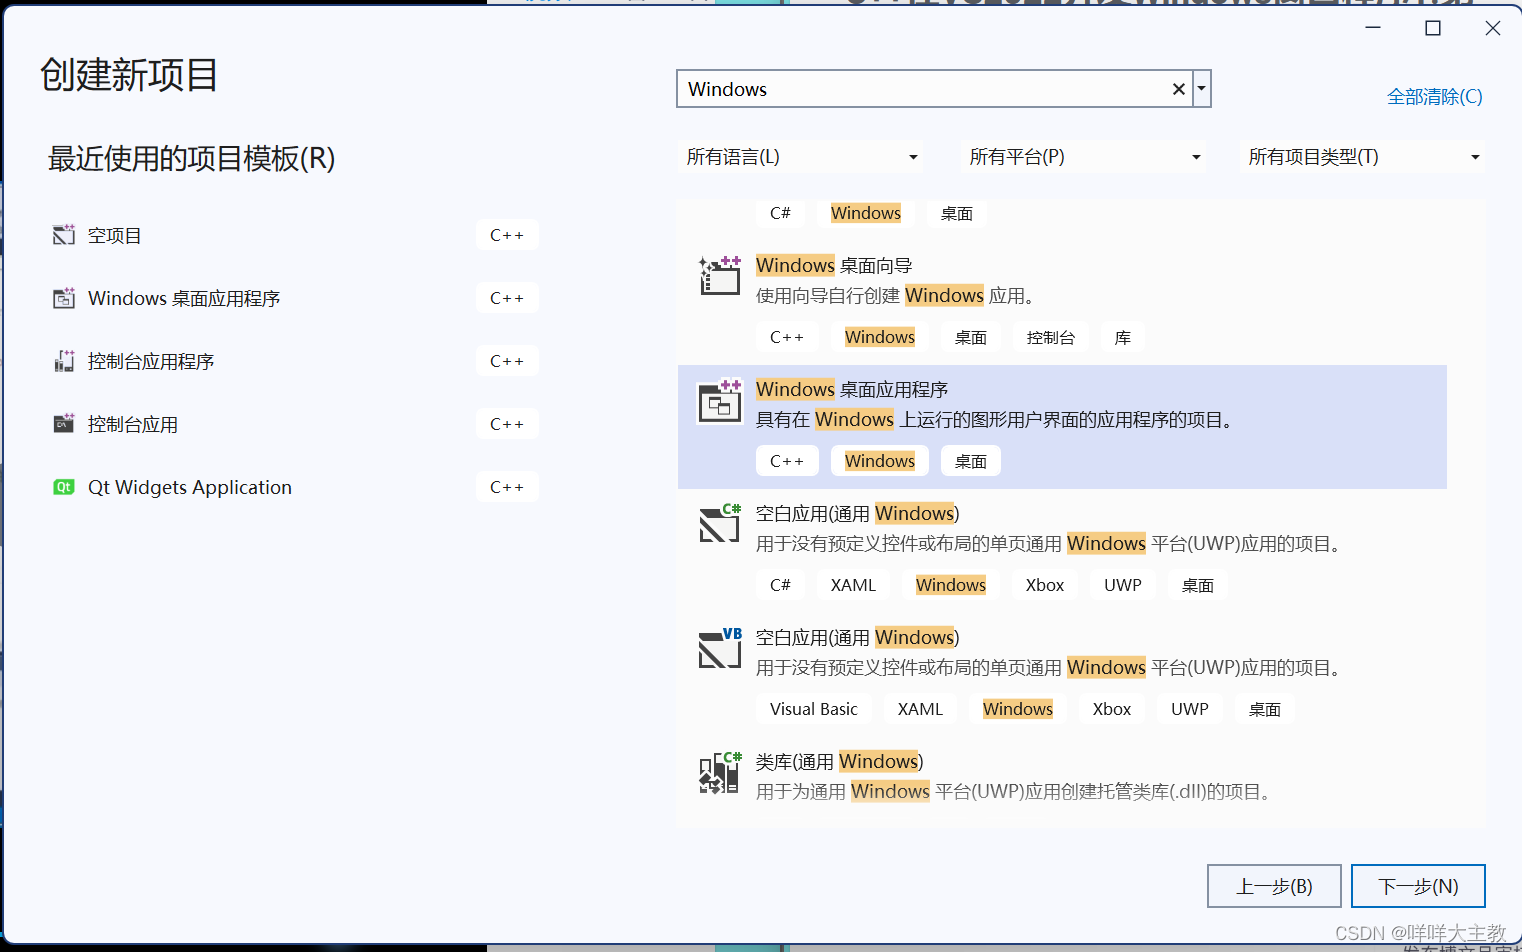Screen dimensions: 1522x952
Task: Click the 下一步(N) button
Action: [x=1418, y=886]
